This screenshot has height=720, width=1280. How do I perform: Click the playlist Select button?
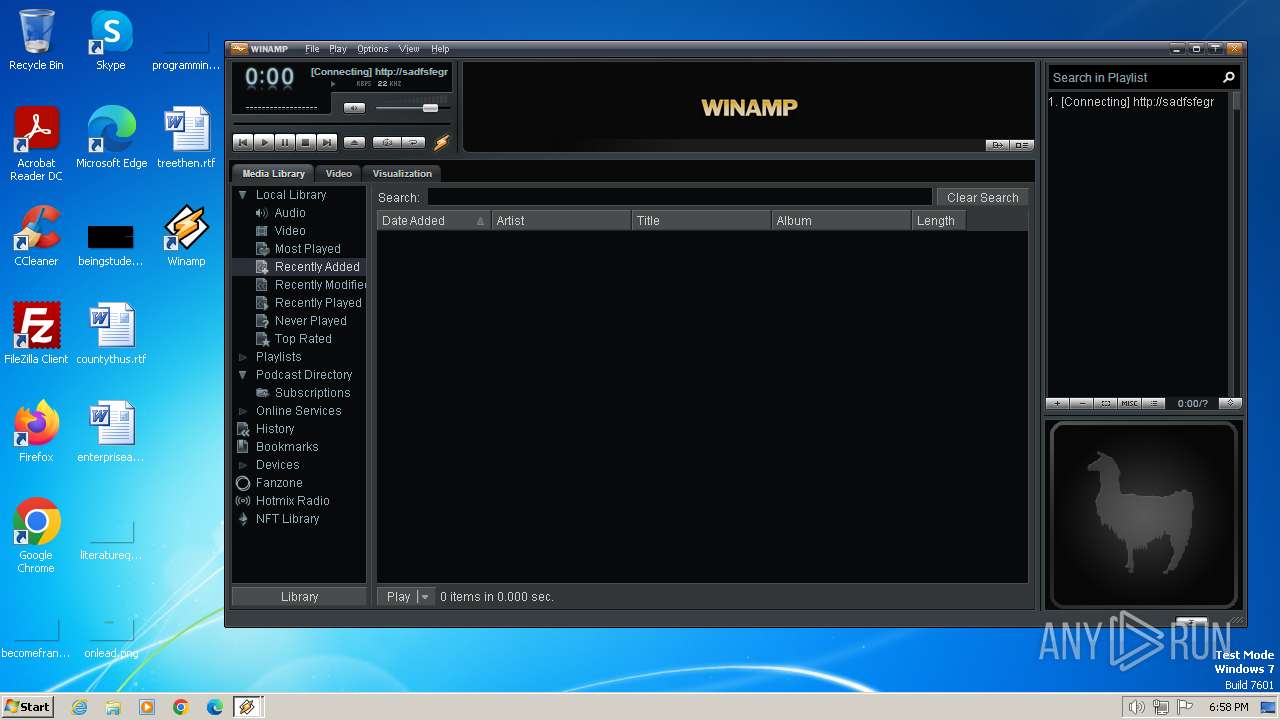[1106, 404]
